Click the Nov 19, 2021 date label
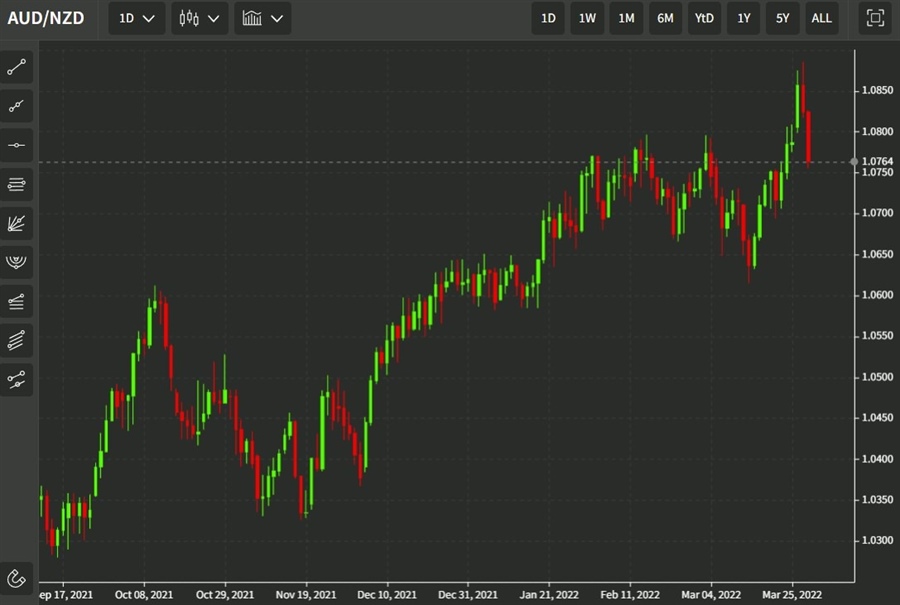The image size is (900, 605). (x=306, y=595)
